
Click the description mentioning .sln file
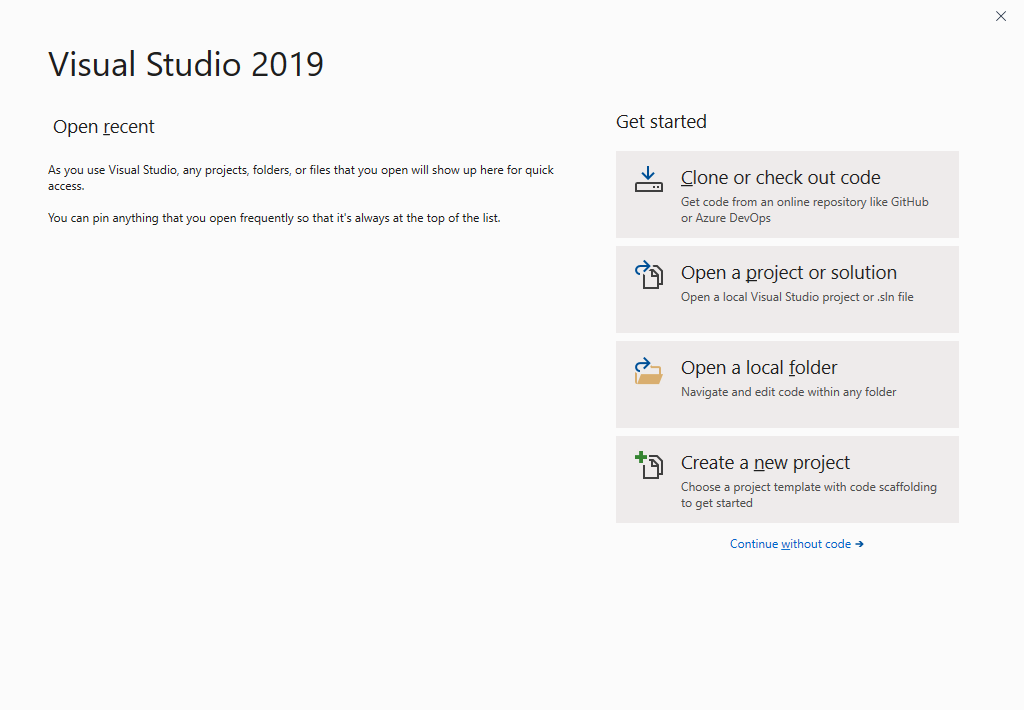[x=797, y=297]
